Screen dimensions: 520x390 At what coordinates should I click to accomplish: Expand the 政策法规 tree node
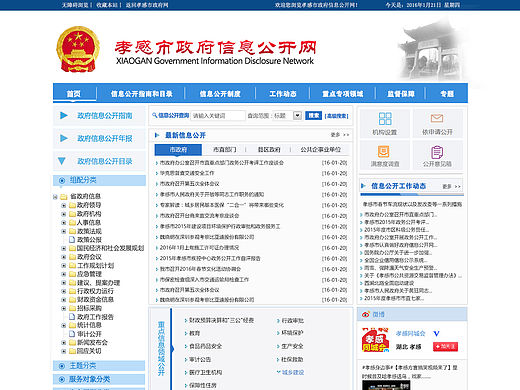click(64, 231)
